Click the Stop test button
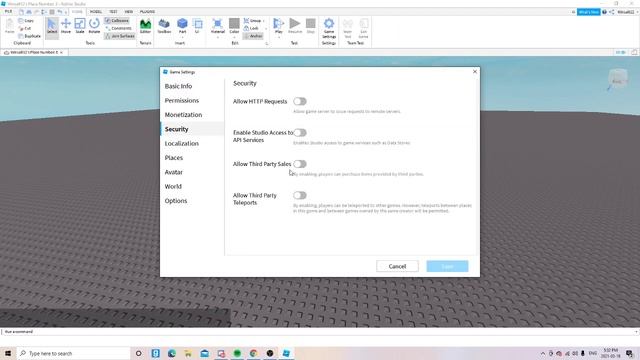 click(311, 26)
